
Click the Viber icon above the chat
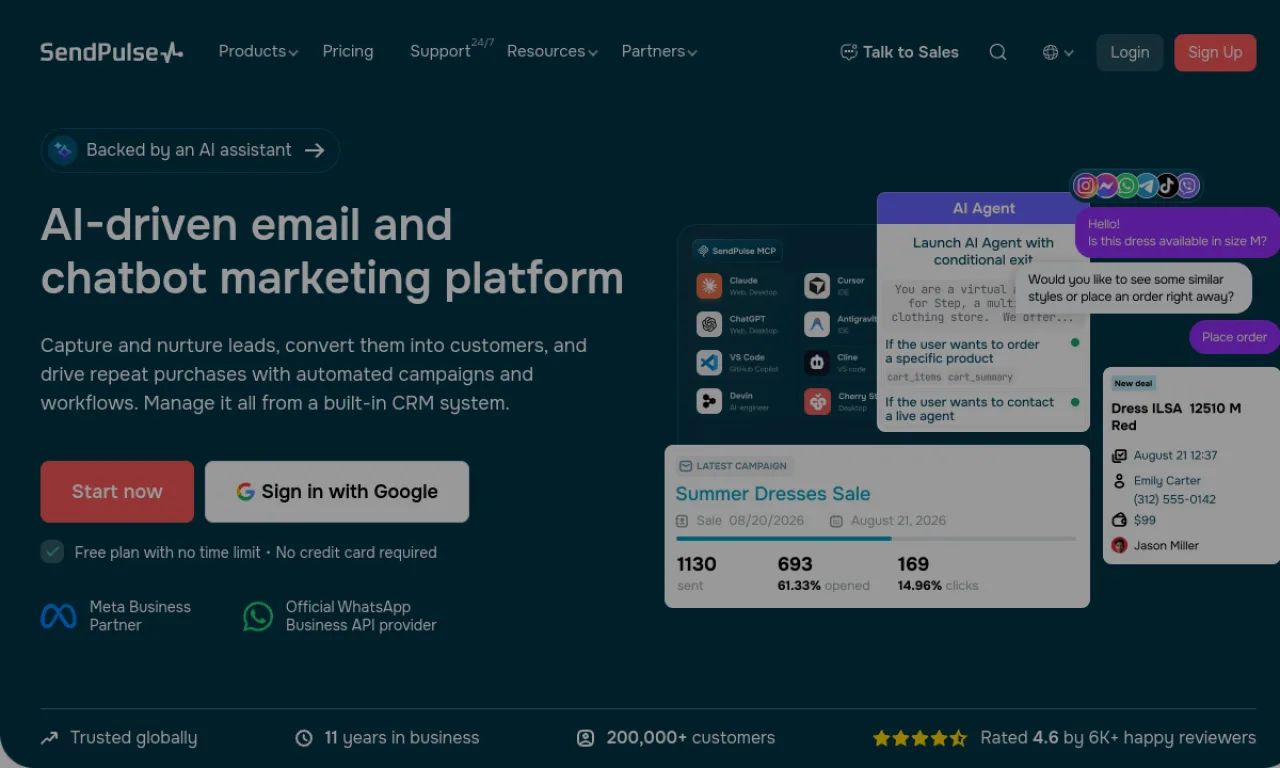tap(1188, 186)
